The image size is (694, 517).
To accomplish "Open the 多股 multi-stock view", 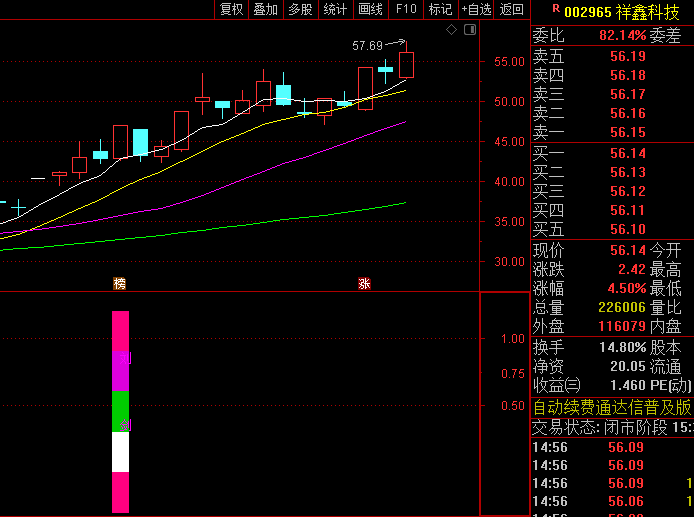I will click(x=301, y=9).
